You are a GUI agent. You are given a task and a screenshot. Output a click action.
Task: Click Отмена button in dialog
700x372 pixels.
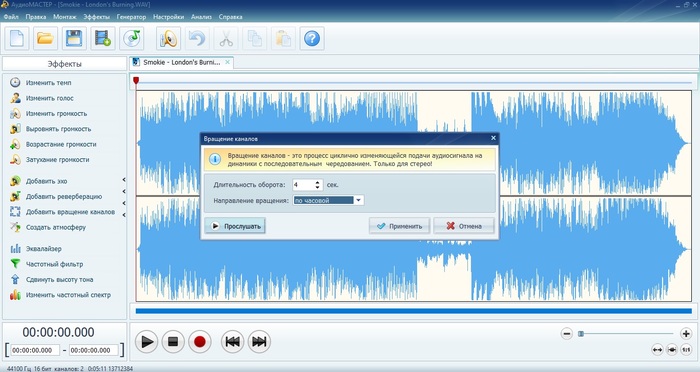(x=464, y=226)
